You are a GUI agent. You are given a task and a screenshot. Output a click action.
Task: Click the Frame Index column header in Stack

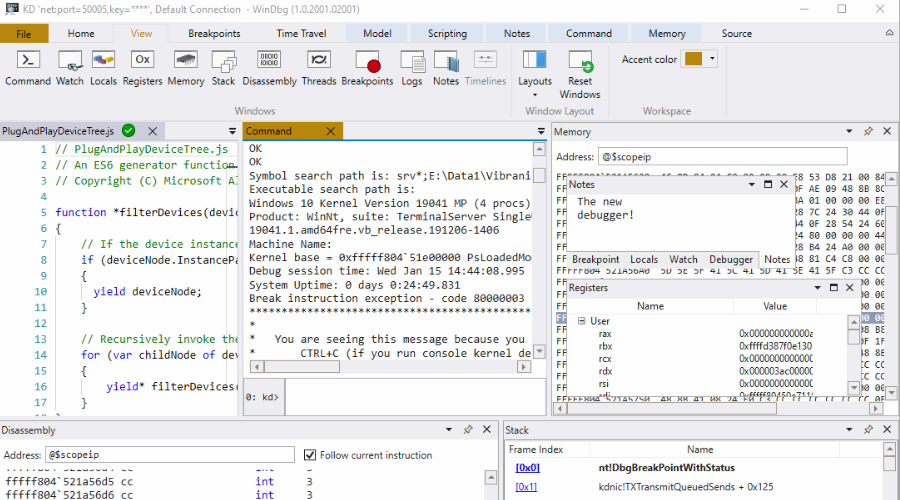tap(536, 449)
